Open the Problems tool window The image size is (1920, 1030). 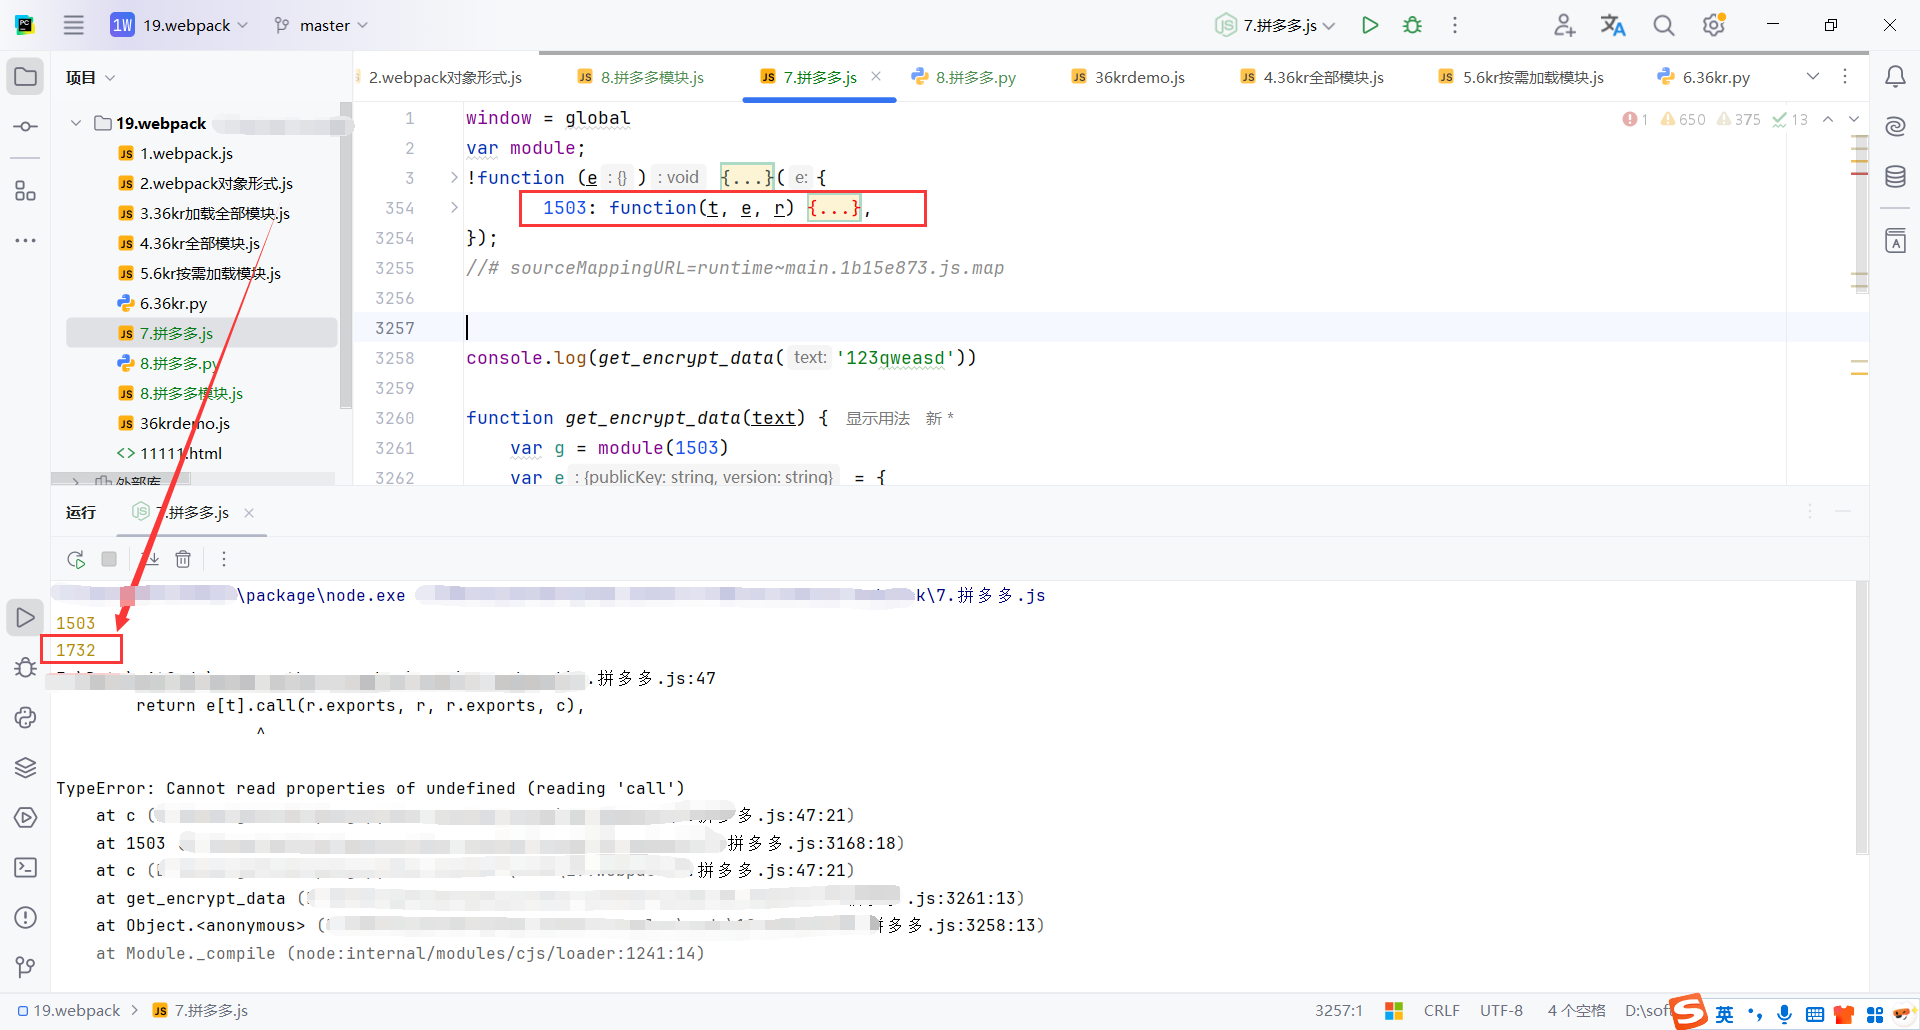[25, 917]
